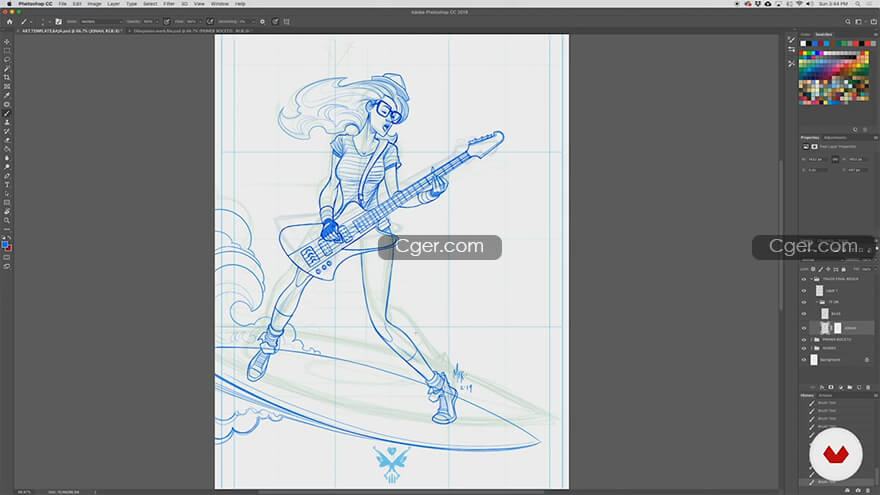Select the Crop tool
Viewport: 880px width, 495px height.
[x=7, y=77]
